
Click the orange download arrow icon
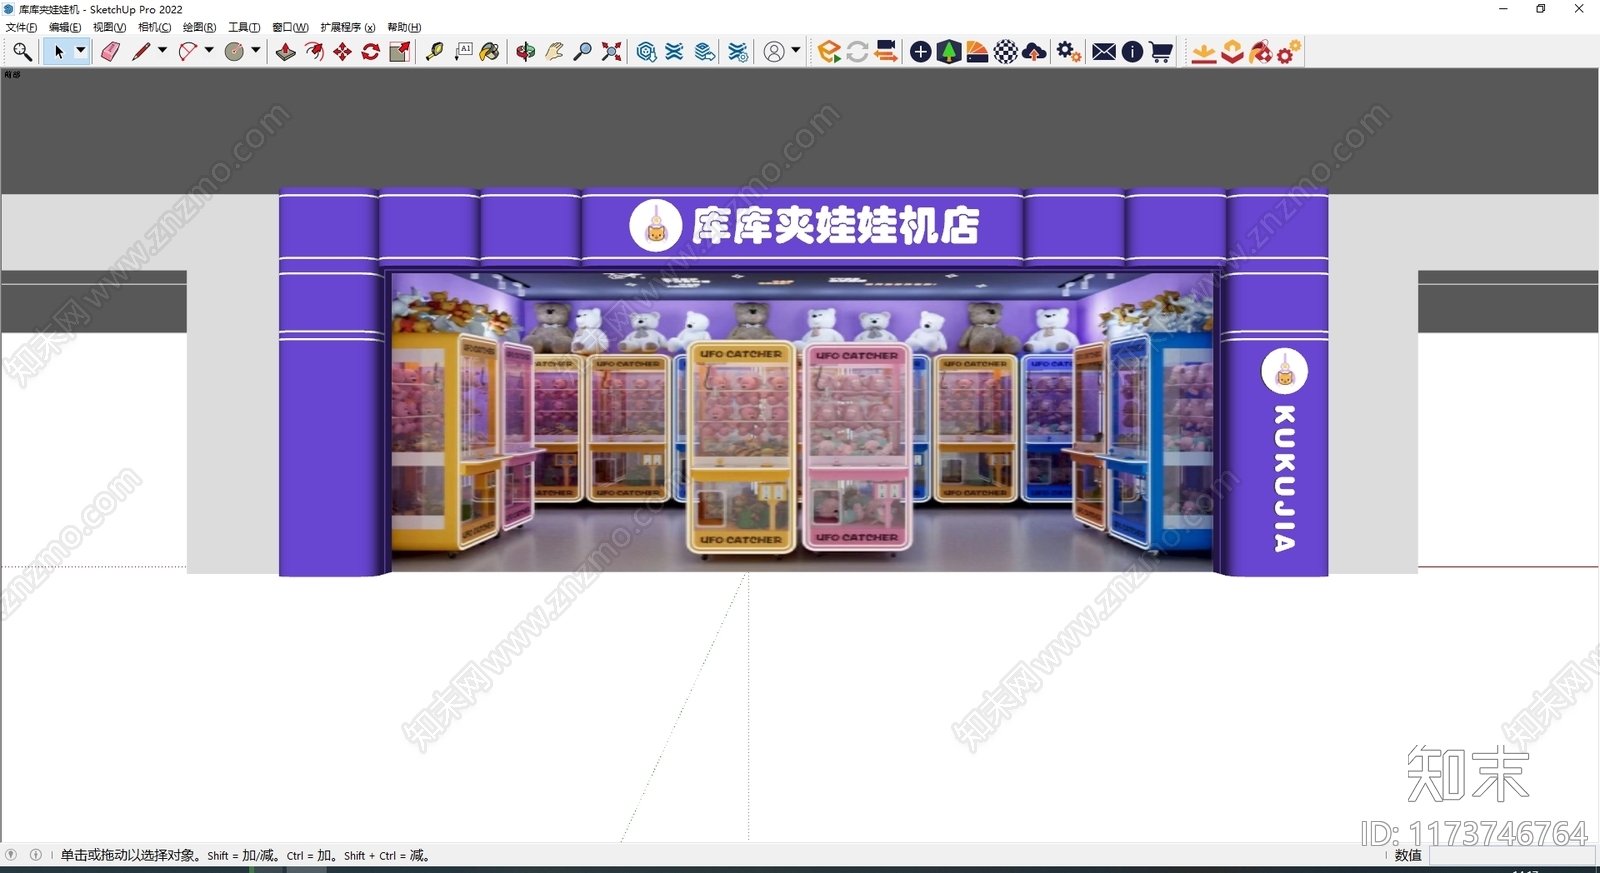point(1204,52)
